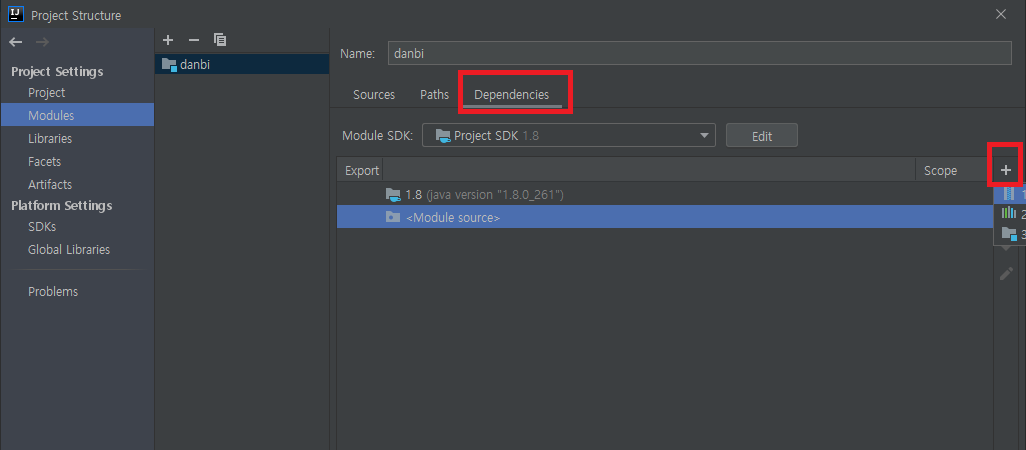
Task: Open SDKs under Platform Settings
Action: (x=42, y=227)
